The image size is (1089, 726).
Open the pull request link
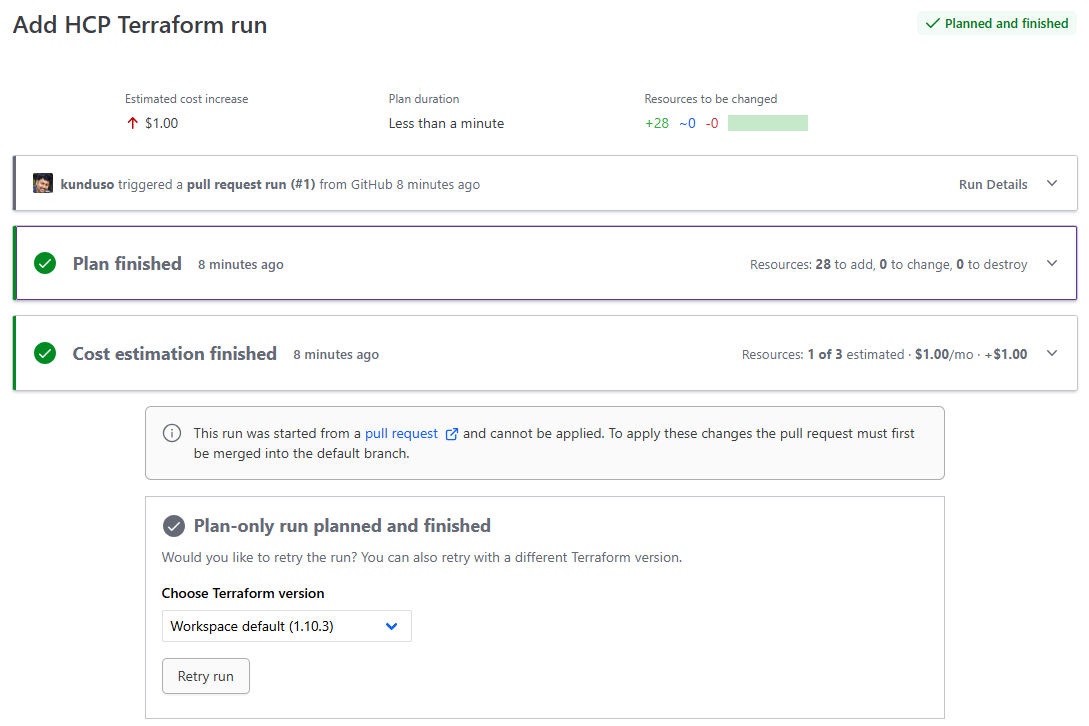click(x=401, y=434)
